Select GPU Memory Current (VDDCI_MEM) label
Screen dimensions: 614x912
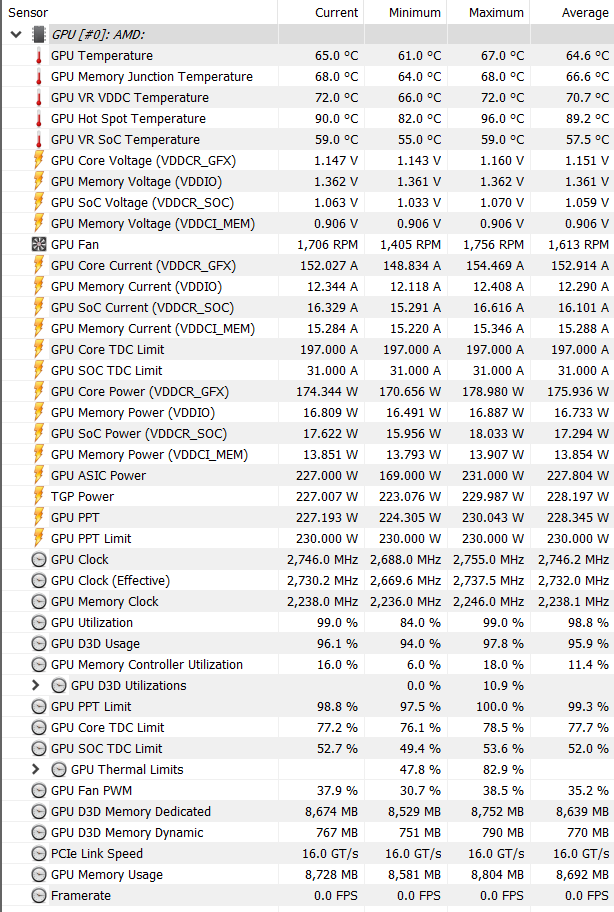(152, 328)
